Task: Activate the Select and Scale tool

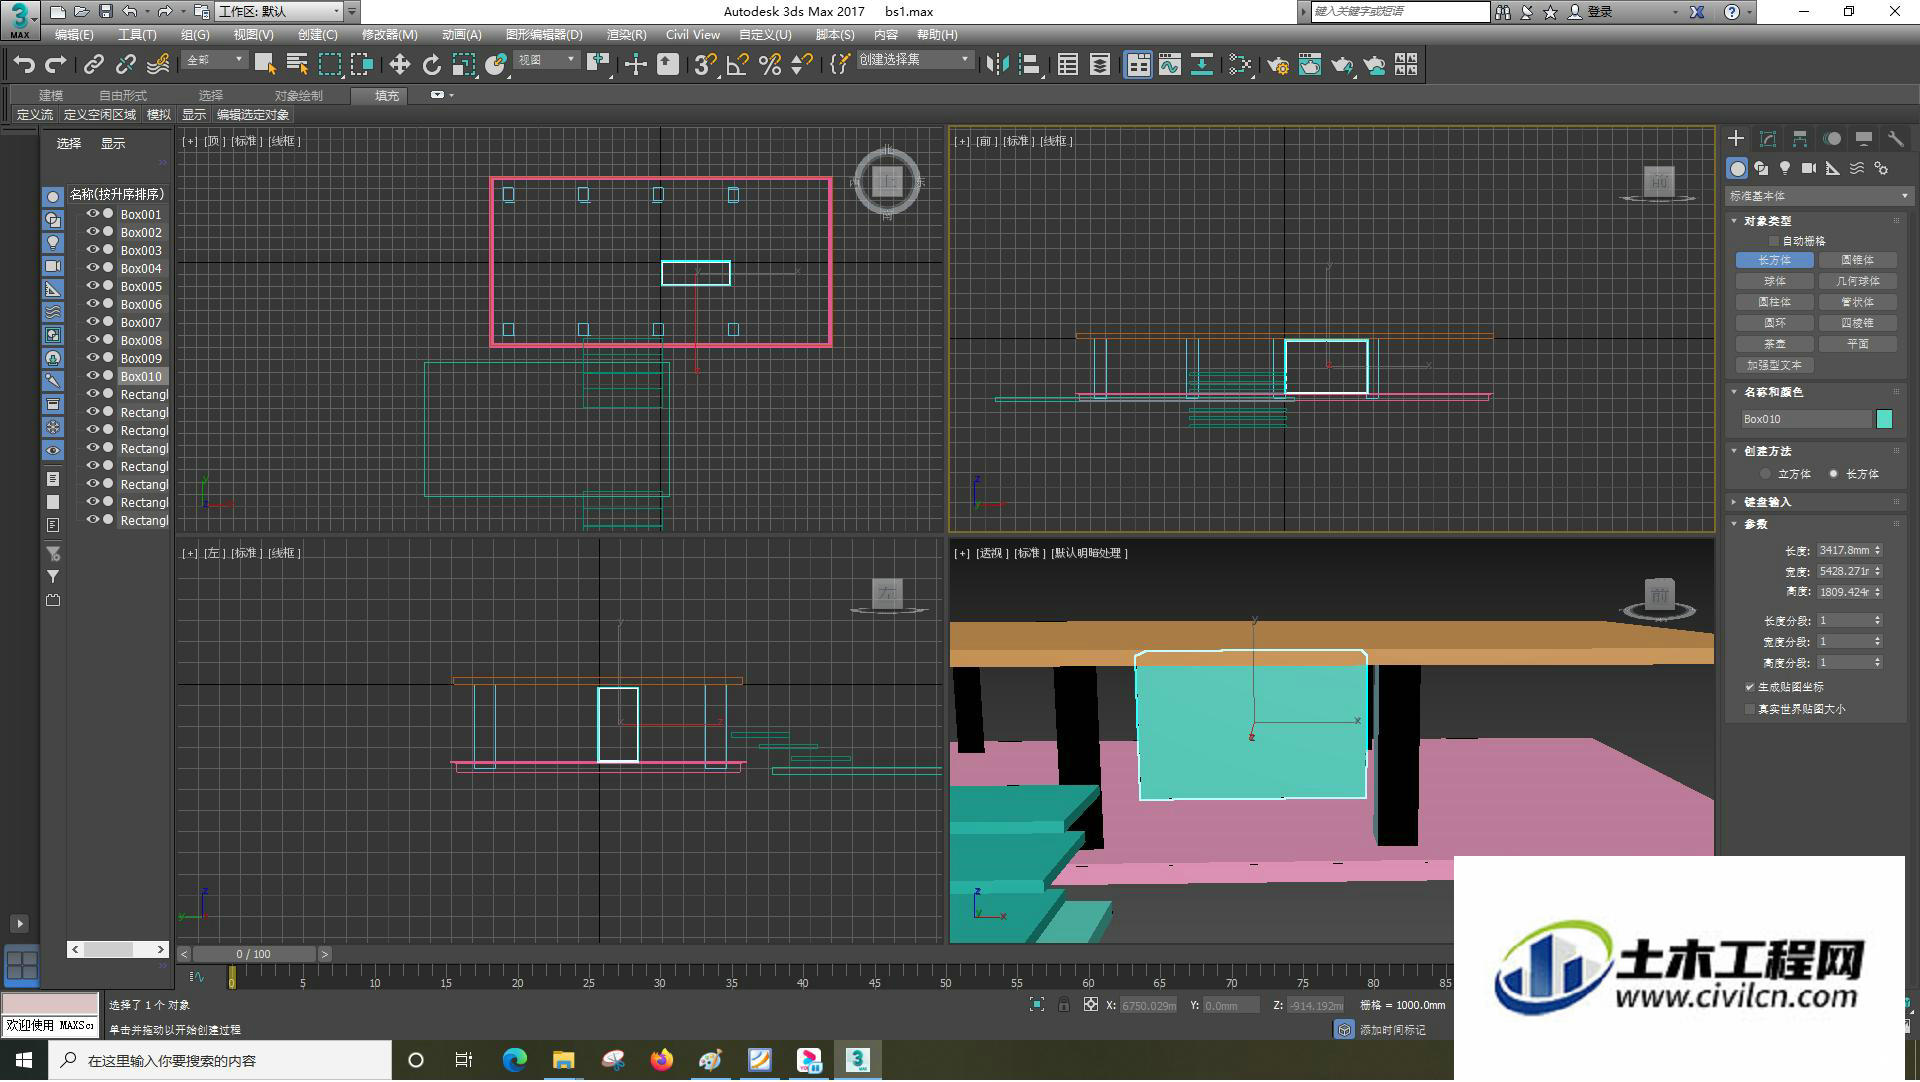Action: coord(463,65)
